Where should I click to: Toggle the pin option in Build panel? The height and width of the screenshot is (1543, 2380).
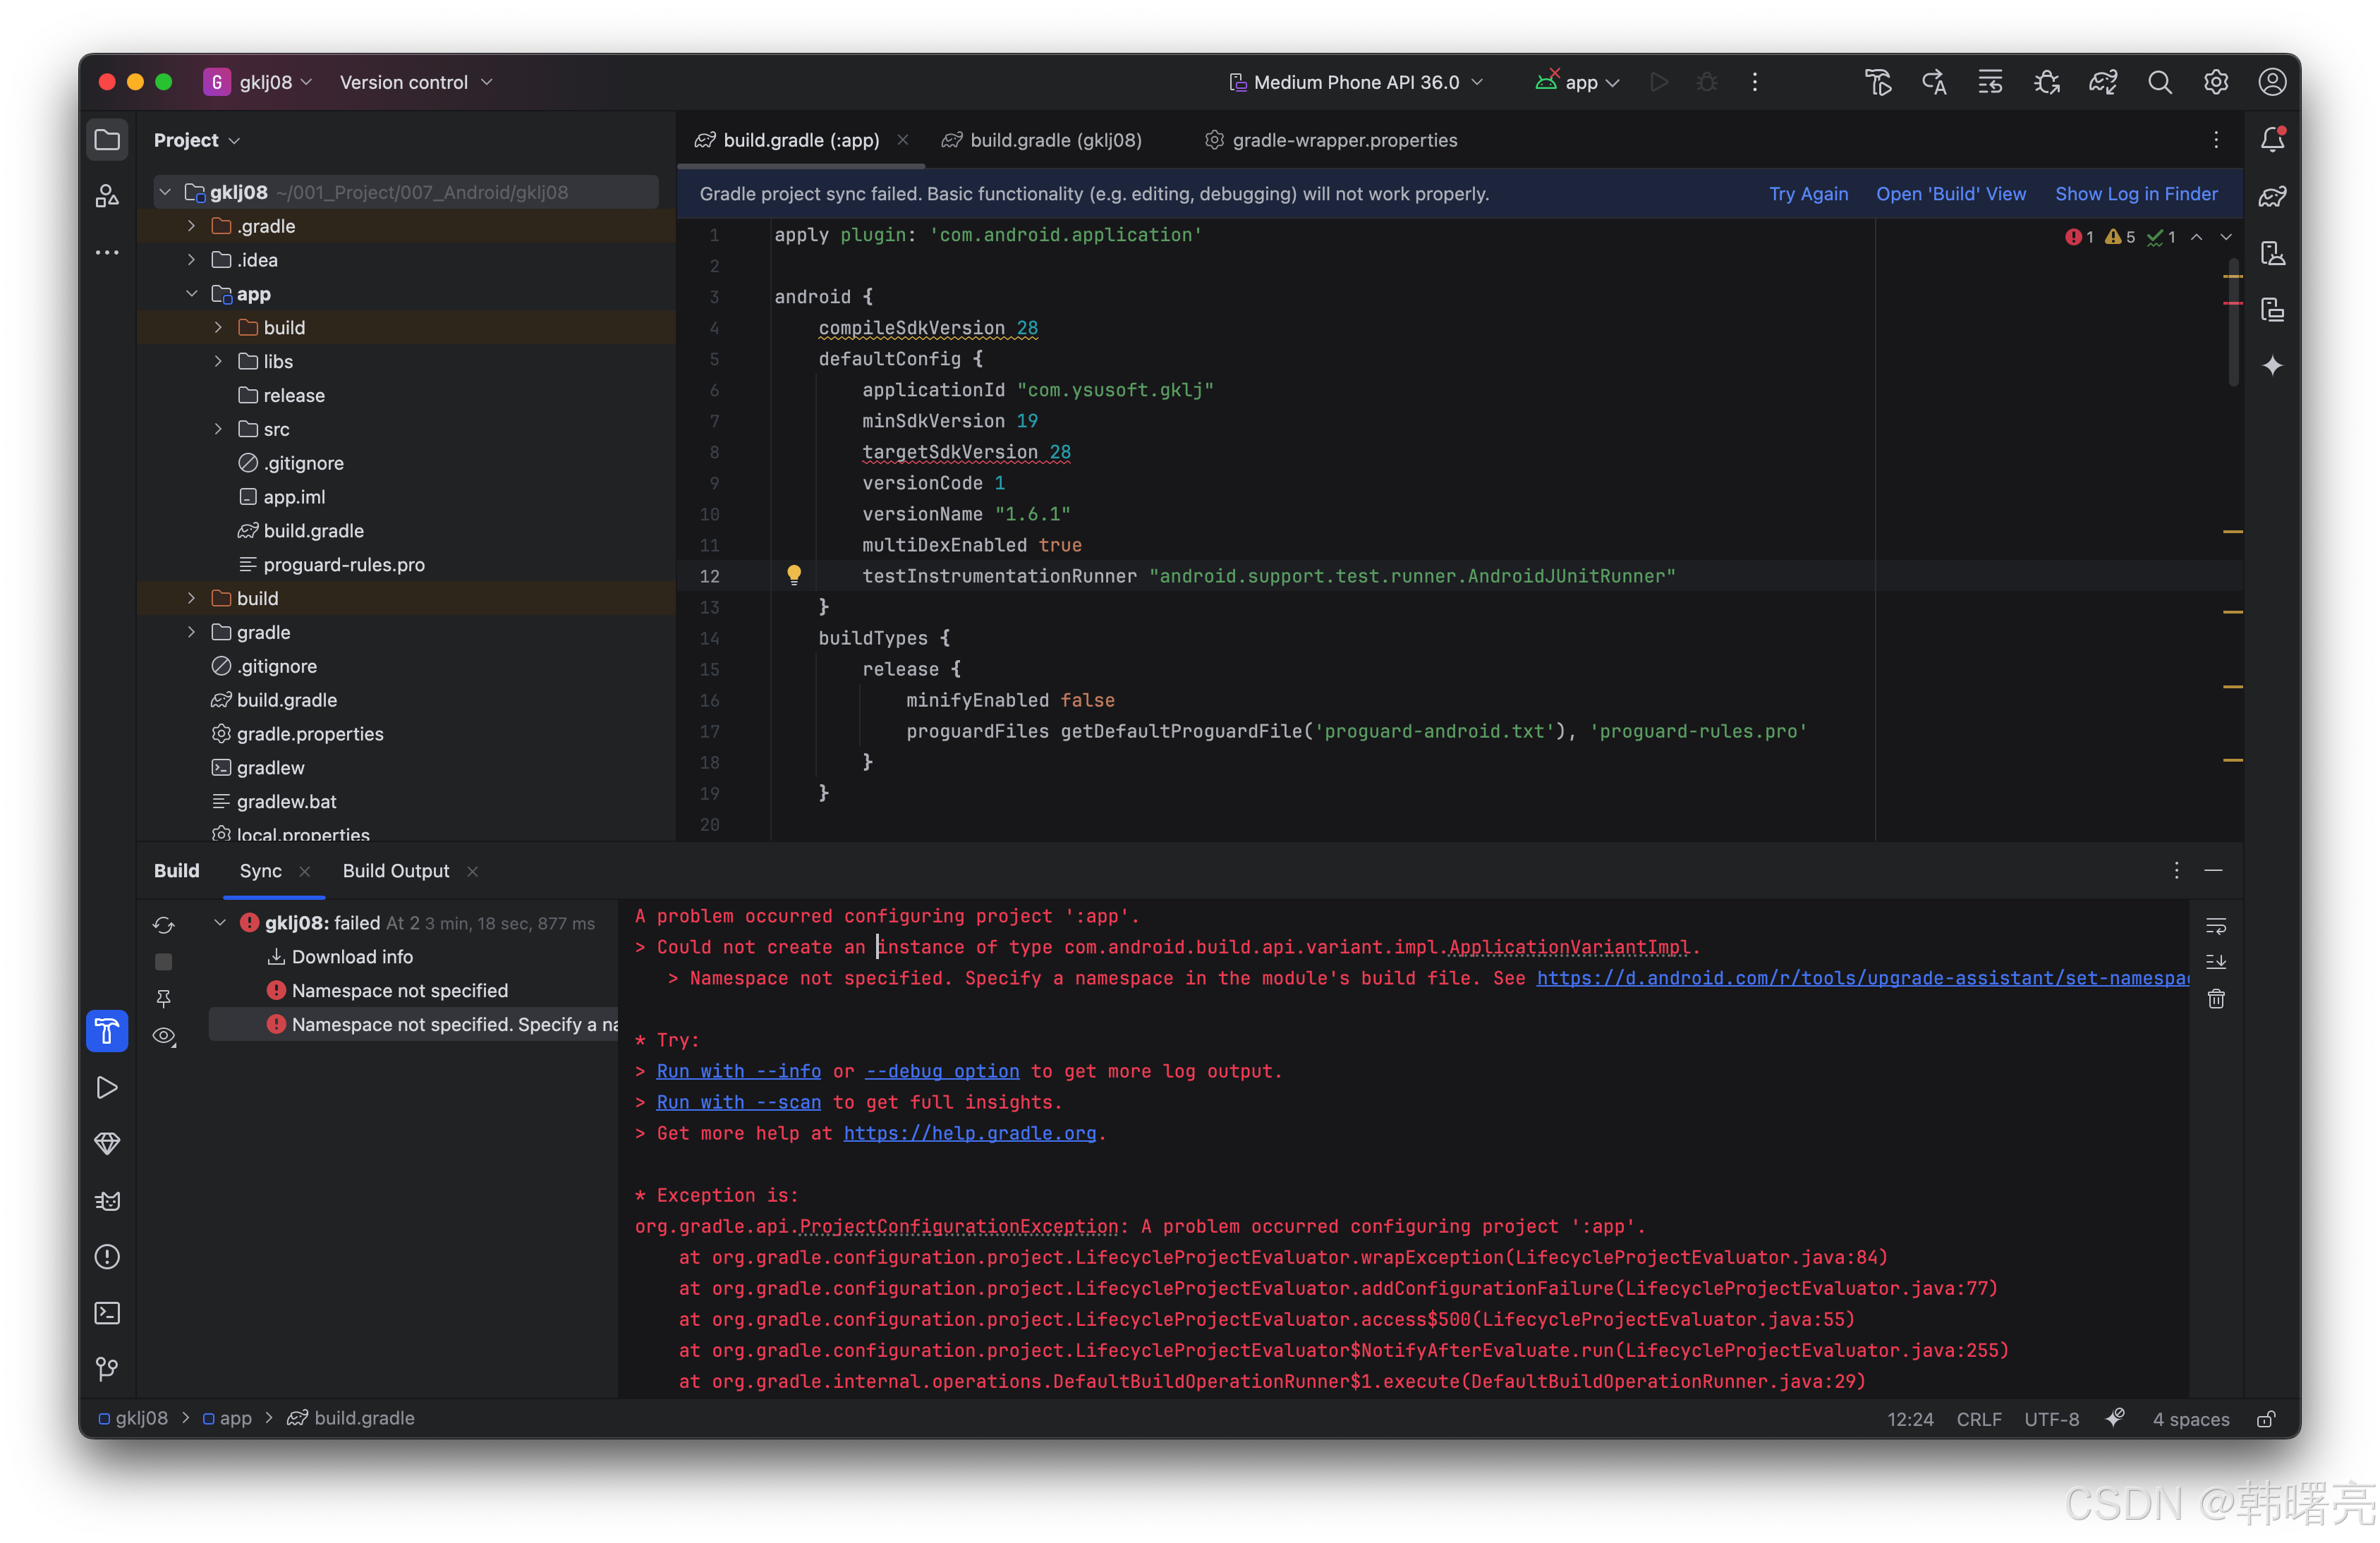164,999
